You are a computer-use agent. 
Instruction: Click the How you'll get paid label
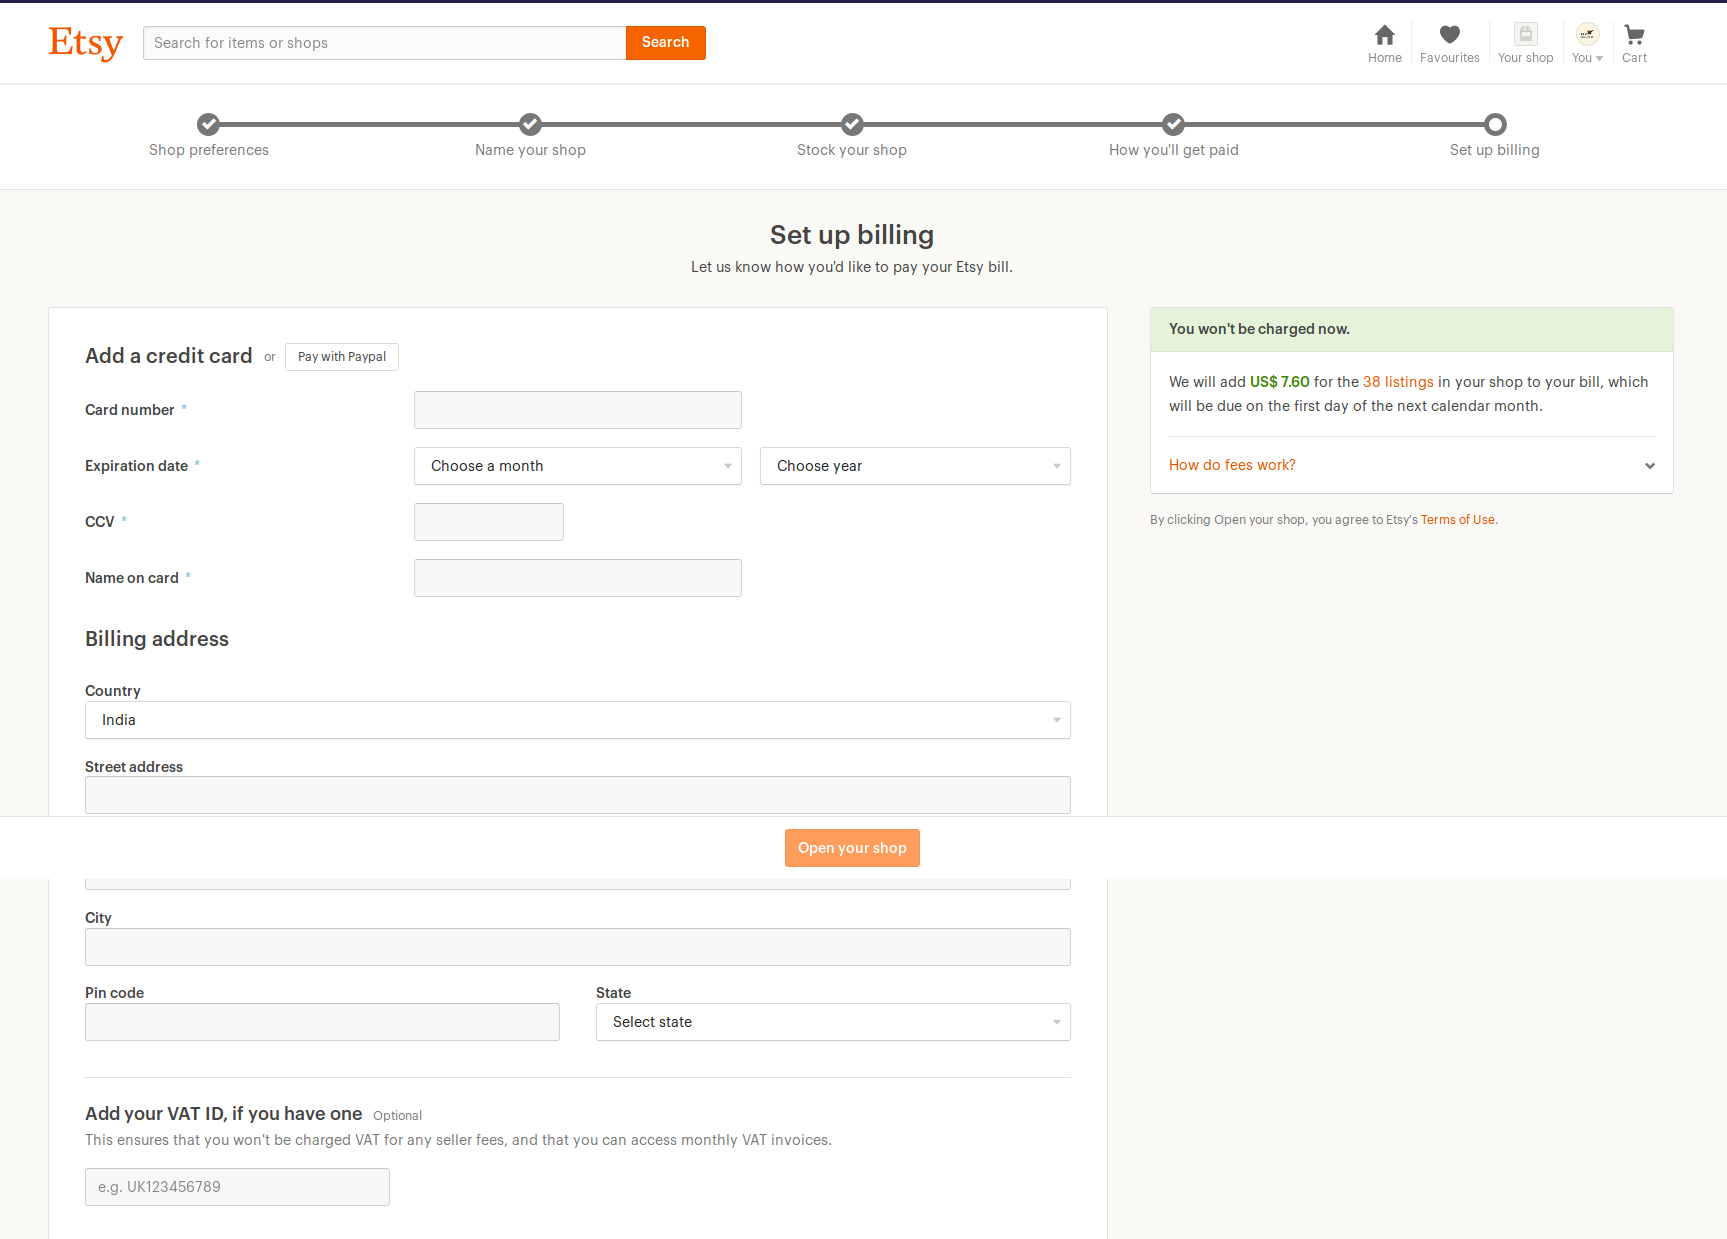[x=1173, y=150]
